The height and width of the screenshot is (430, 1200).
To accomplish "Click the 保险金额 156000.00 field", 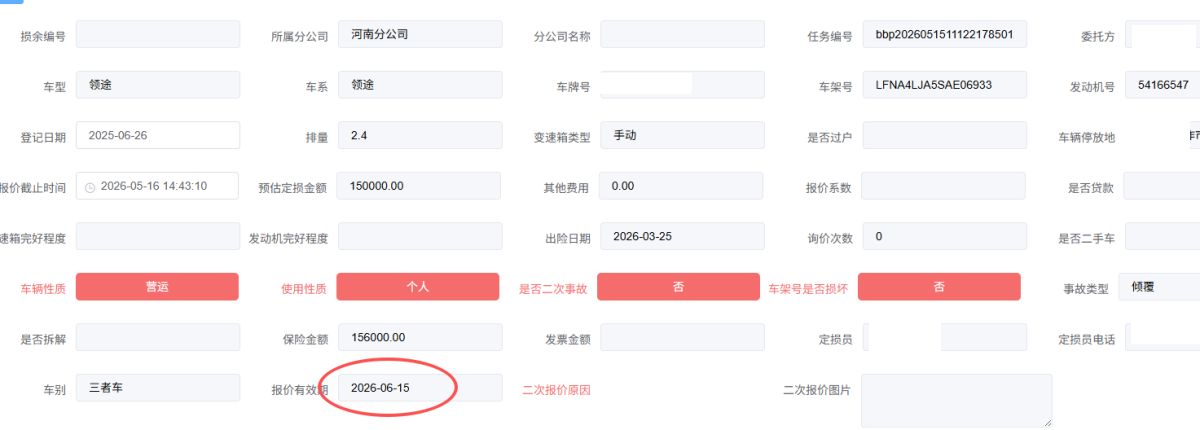I will [x=420, y=338].
